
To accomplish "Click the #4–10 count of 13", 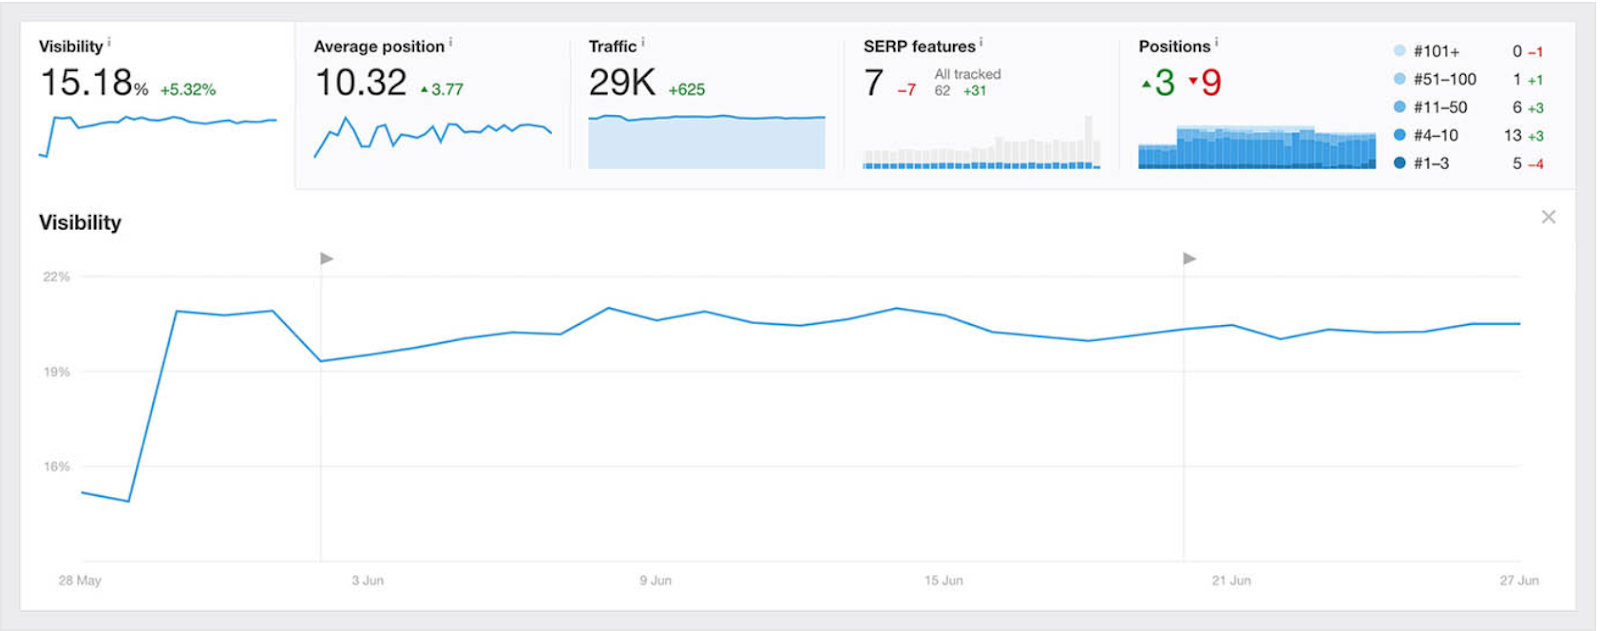I will pyautogui.click(x=1513, y=135).
